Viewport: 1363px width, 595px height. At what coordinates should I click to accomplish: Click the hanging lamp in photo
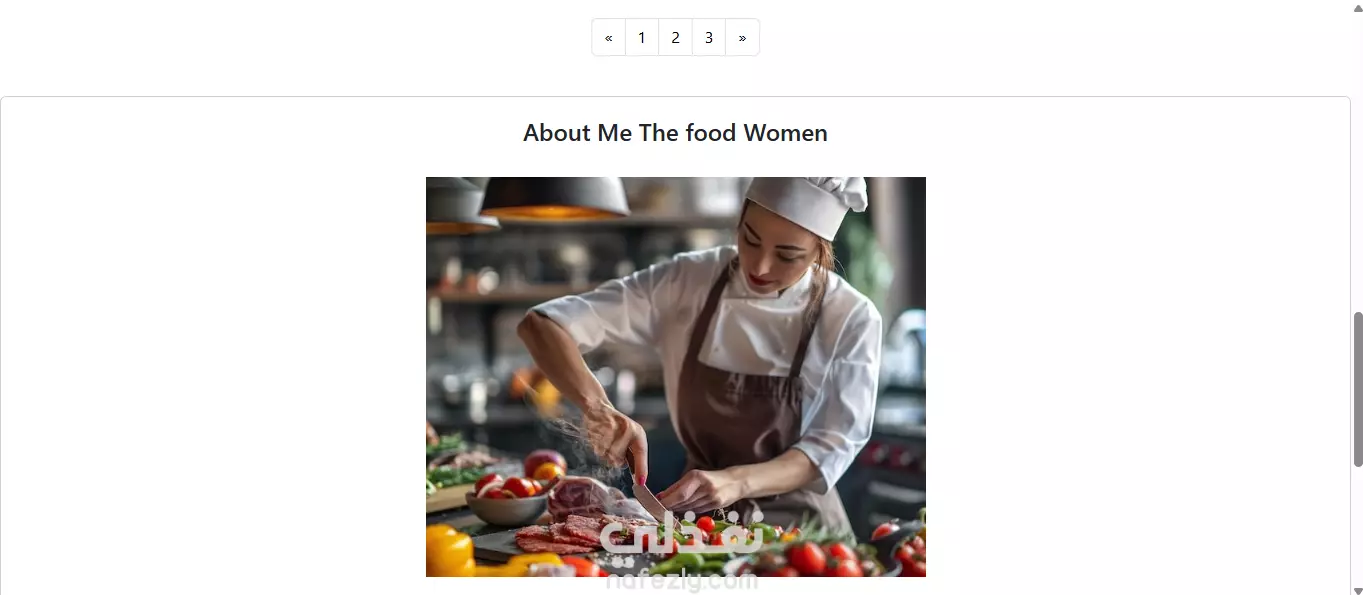(x=554, y=198)
